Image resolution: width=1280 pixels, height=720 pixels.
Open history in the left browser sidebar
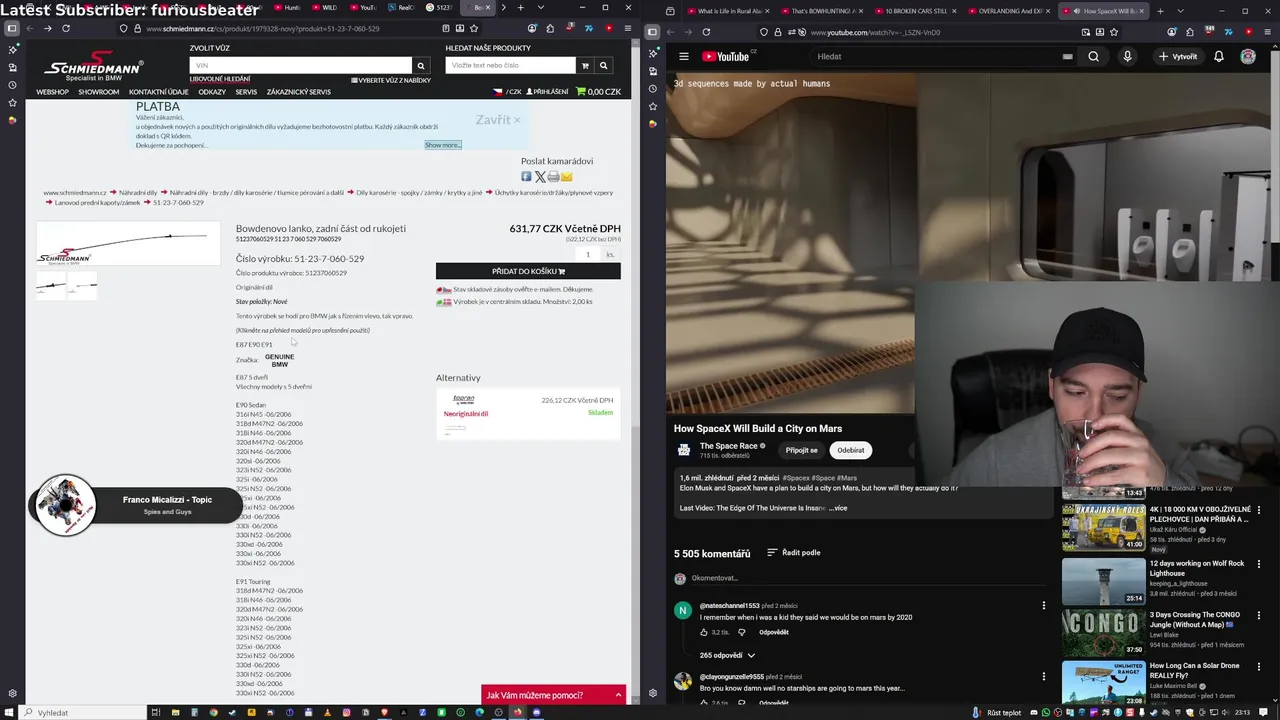tap(12, 85)
